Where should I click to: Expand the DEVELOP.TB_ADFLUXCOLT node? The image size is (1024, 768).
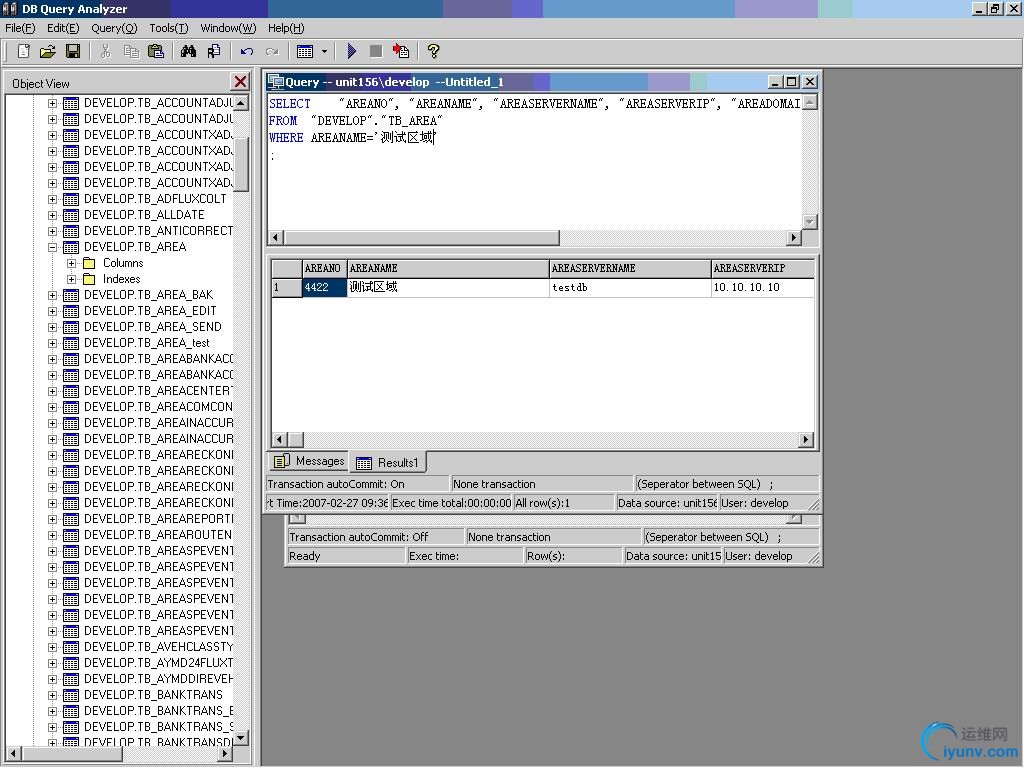(52, 199)
